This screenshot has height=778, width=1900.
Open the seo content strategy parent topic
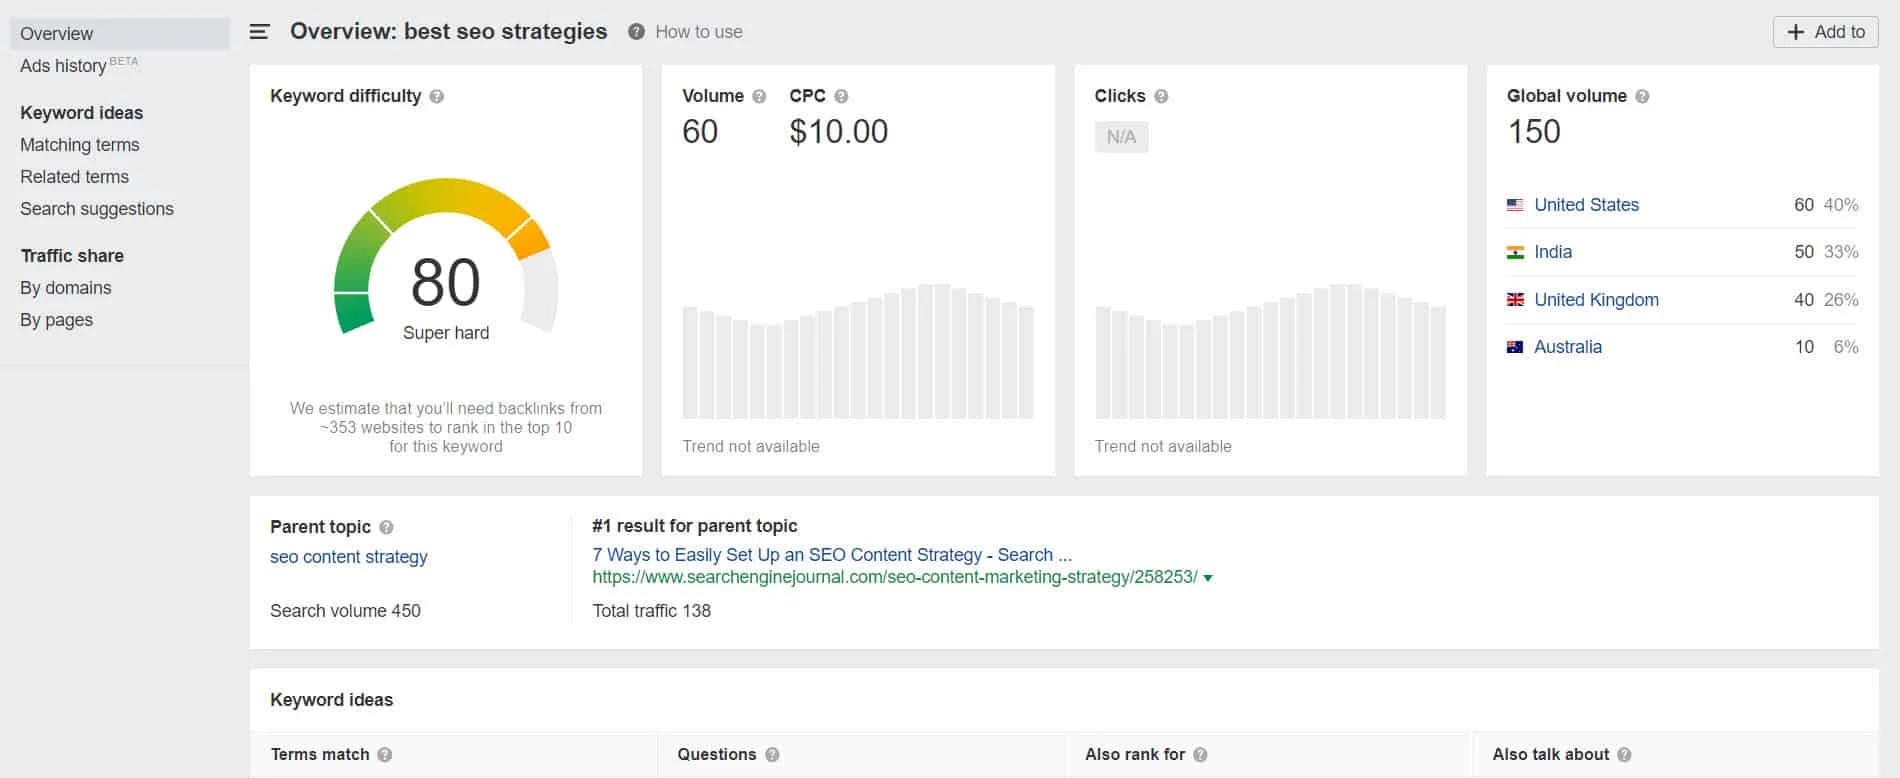tap(348, 557)
